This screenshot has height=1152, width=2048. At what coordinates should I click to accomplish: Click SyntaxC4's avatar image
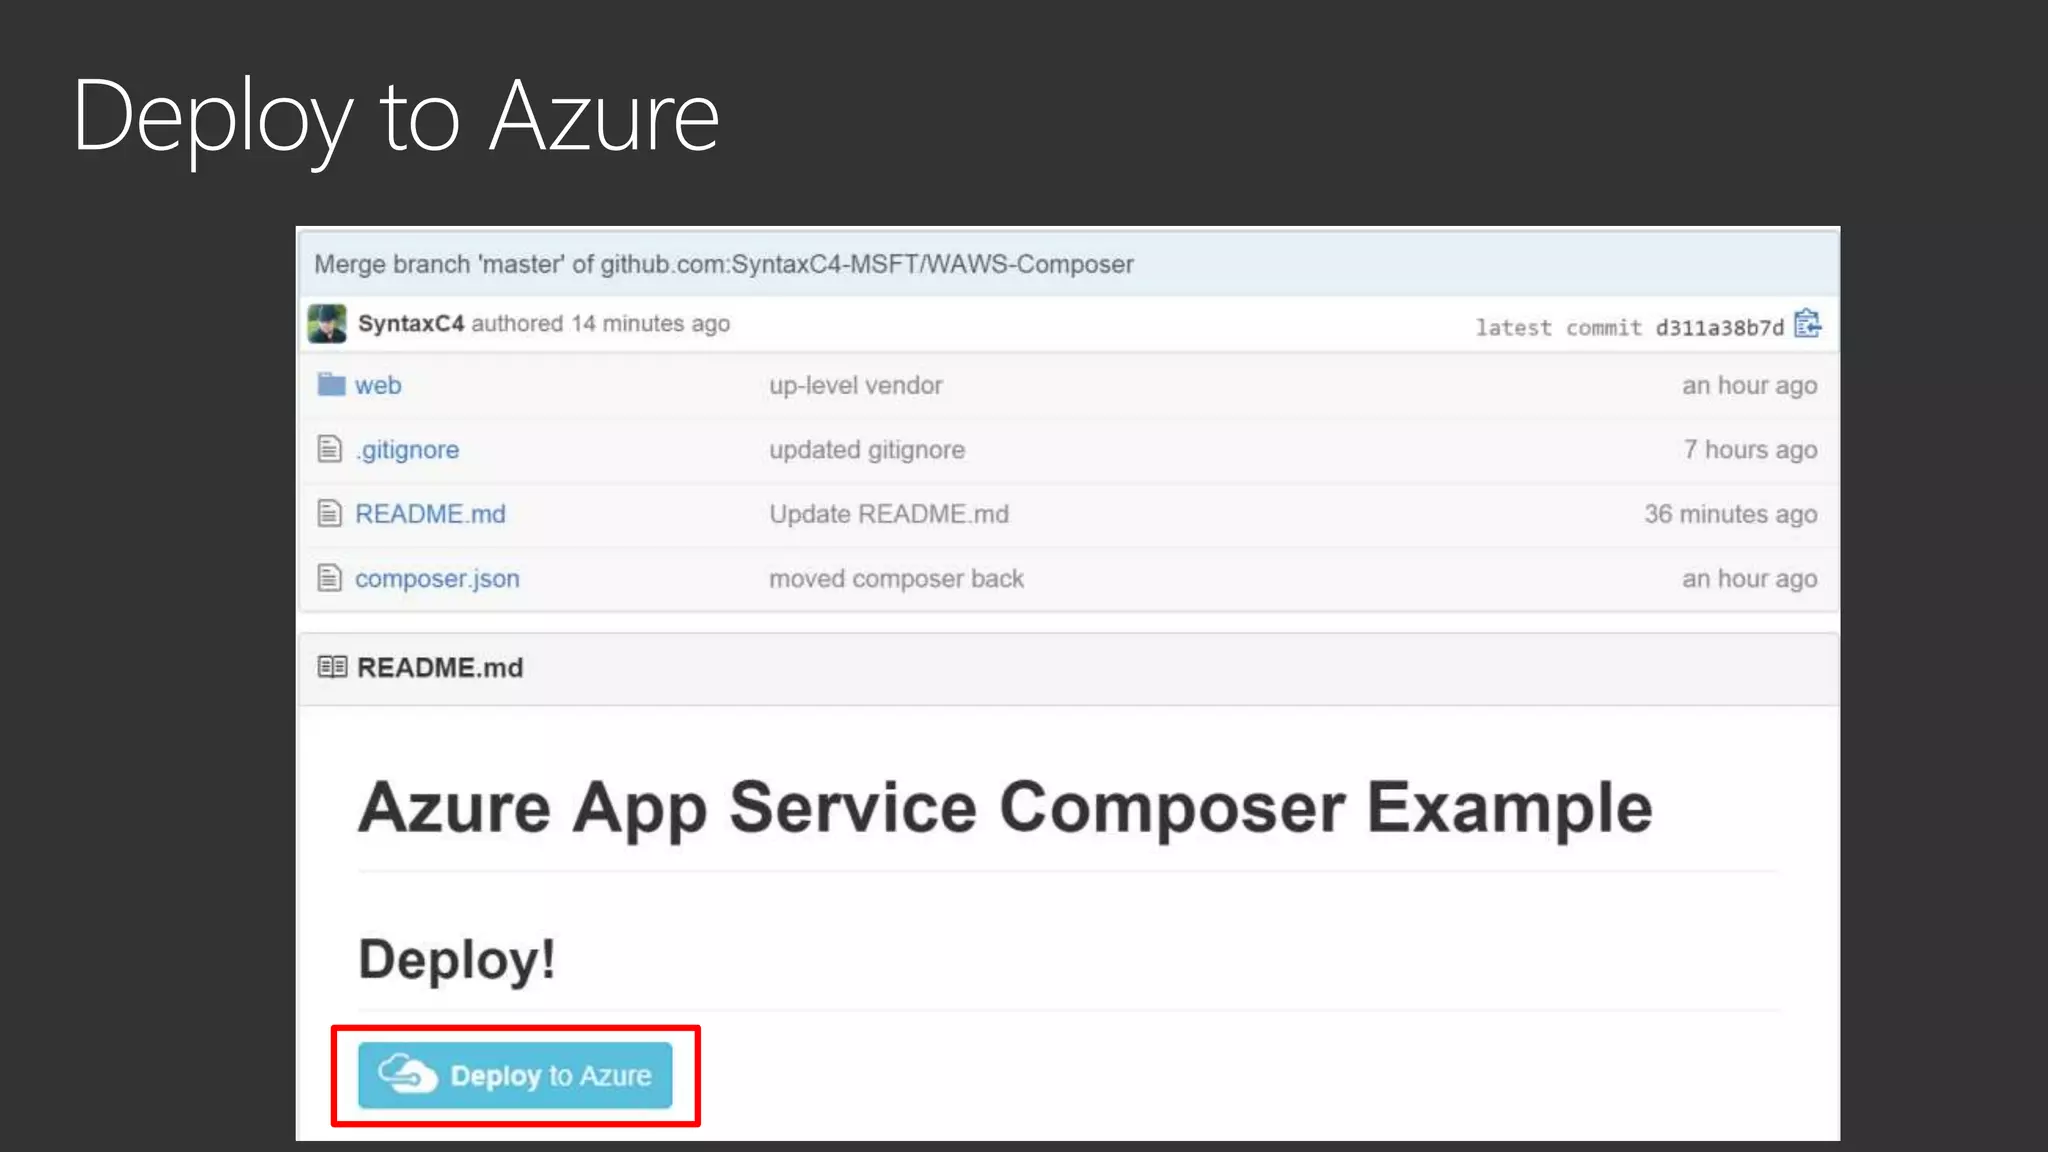327,324
